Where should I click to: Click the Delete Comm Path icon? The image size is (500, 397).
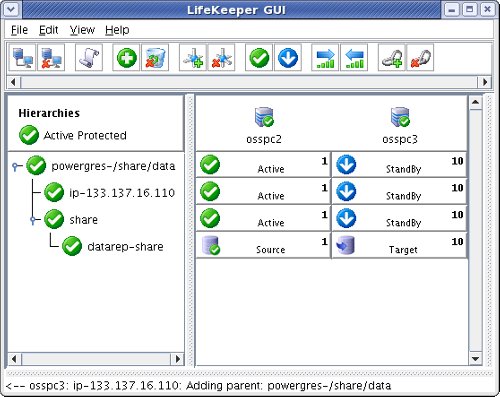click(221, 58)
